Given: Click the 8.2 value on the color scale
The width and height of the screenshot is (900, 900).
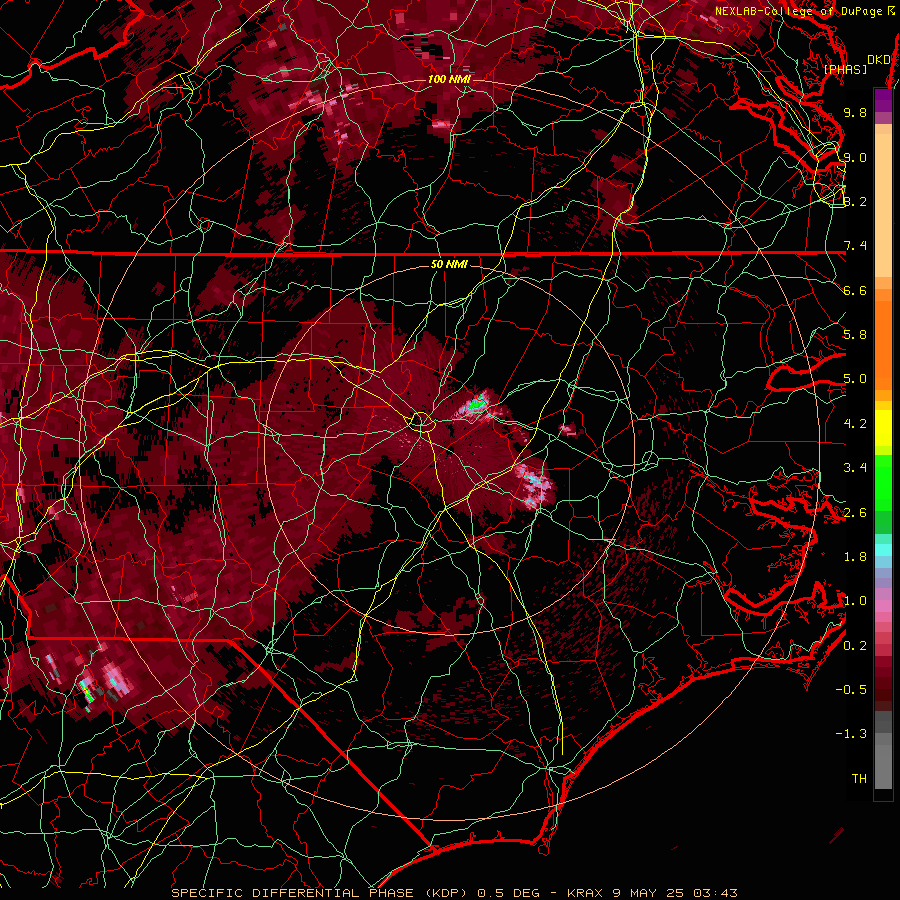Looking at the screenshot, I should coord(855,201).
